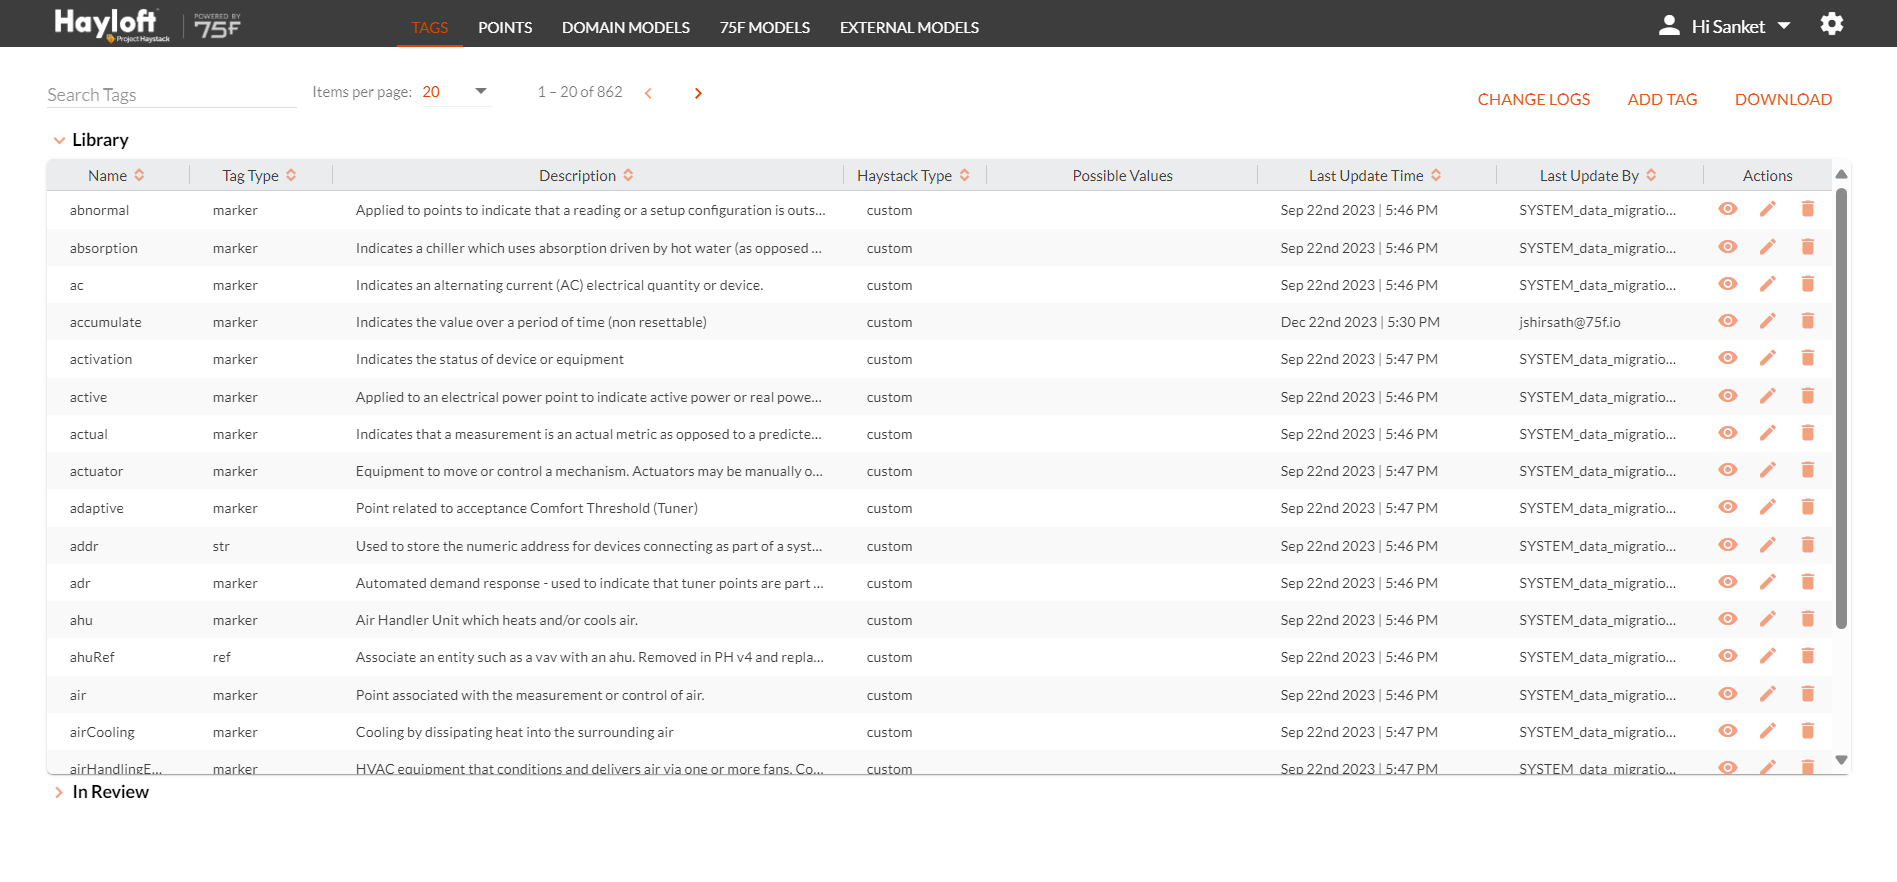Delete the actuator tag
Viewport: 1897px width, 882px height.
click(1808, 470)
